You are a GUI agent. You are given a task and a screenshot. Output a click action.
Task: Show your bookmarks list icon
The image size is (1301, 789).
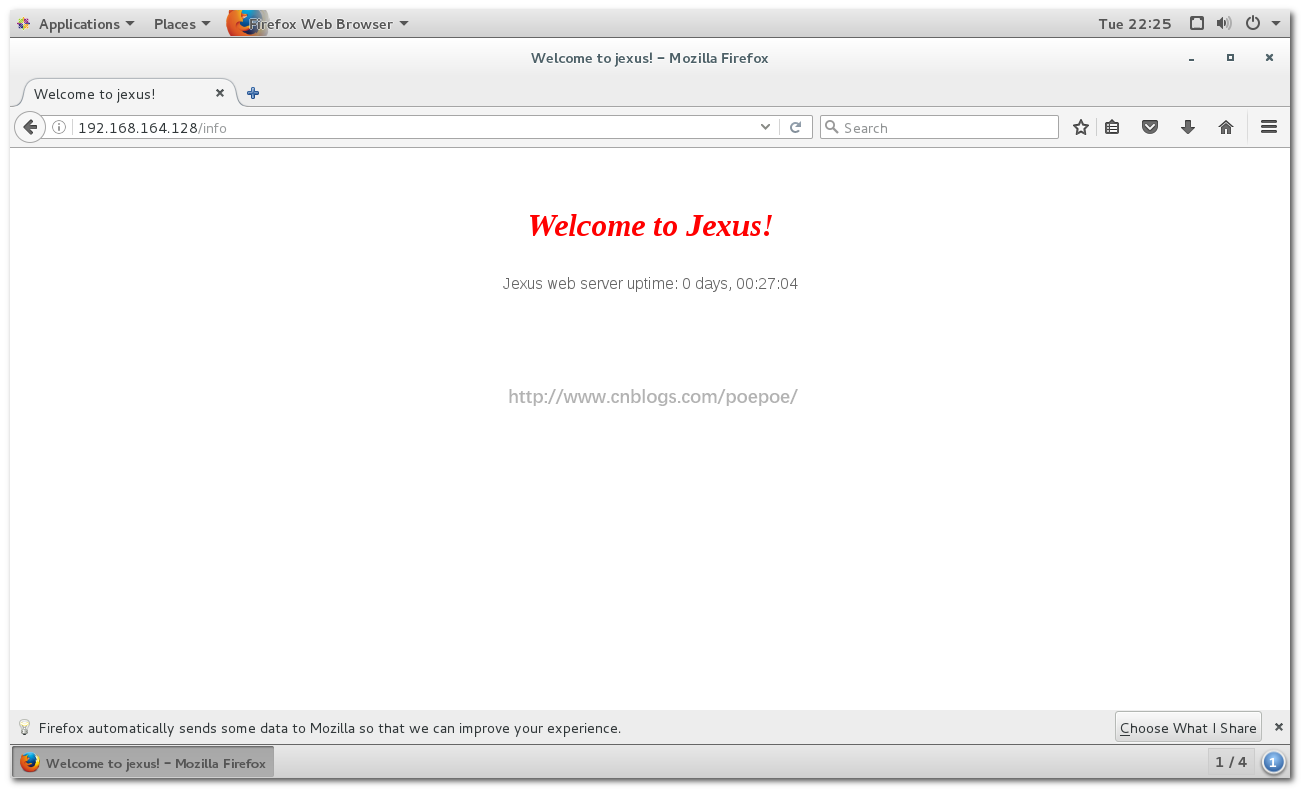[x=1112, y=127]
